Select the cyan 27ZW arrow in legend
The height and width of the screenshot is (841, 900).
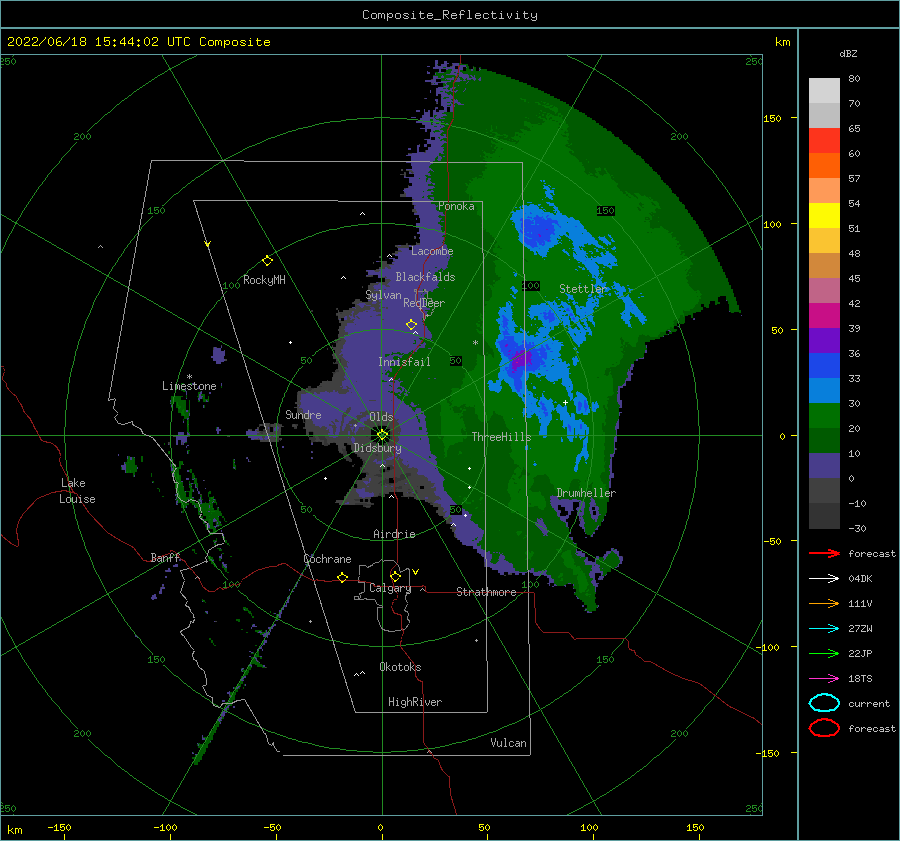[824, 629]
